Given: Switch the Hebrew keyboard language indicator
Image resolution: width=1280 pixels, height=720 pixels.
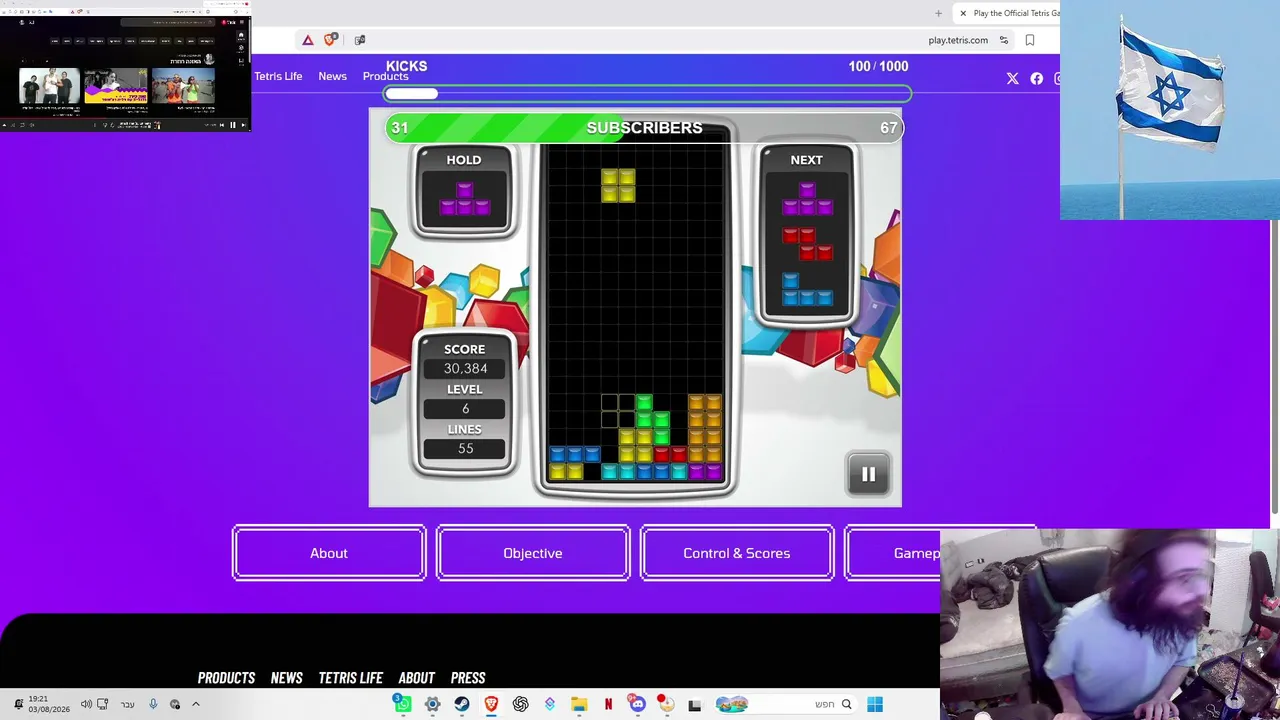Looking at the screenshot, I should click(x=127, y=704).
